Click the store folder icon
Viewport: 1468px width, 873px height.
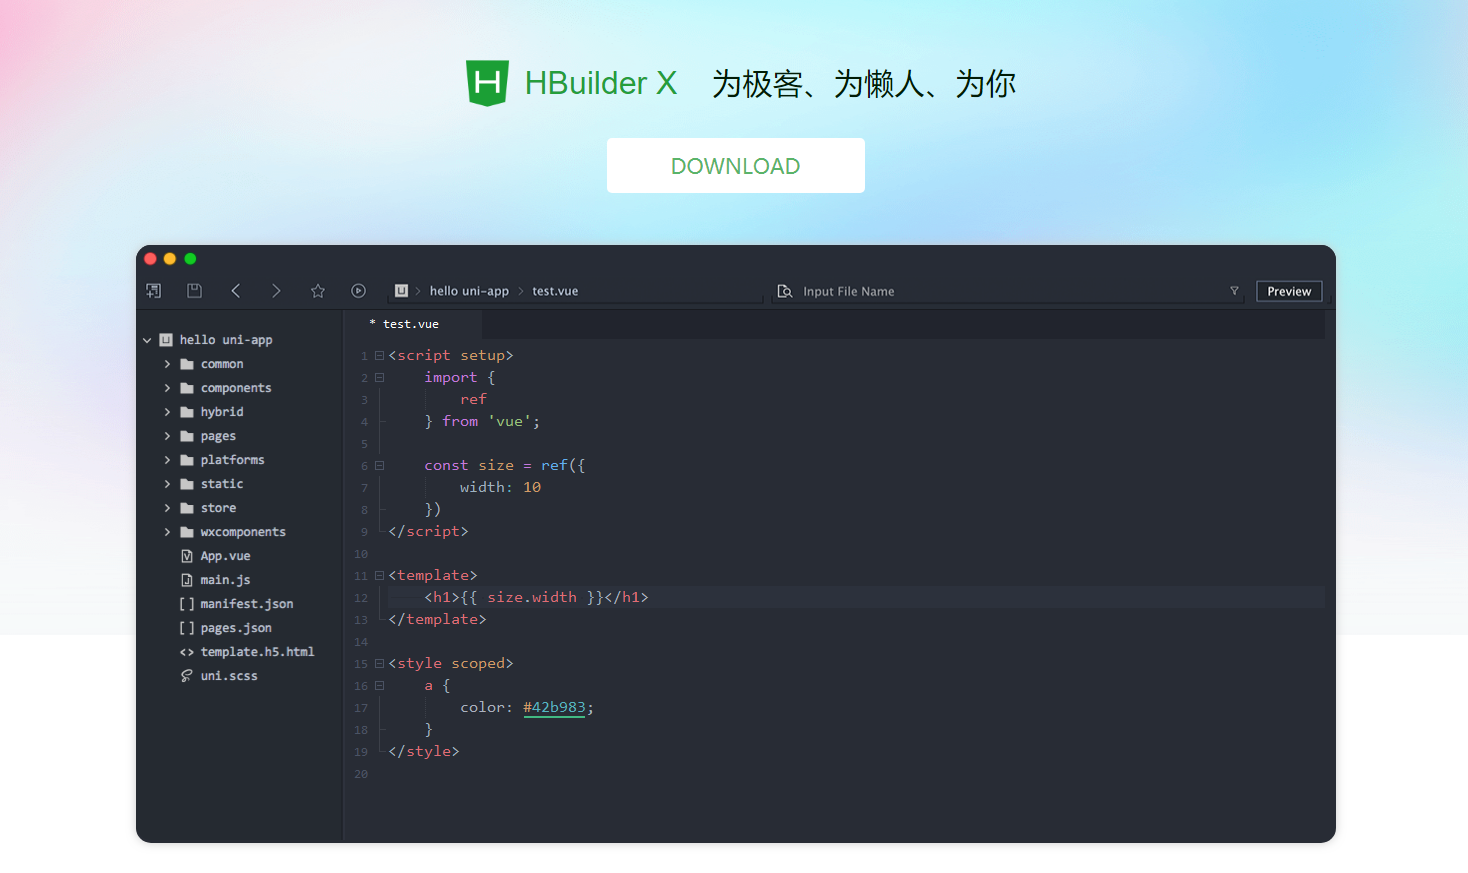click(187, 508)
